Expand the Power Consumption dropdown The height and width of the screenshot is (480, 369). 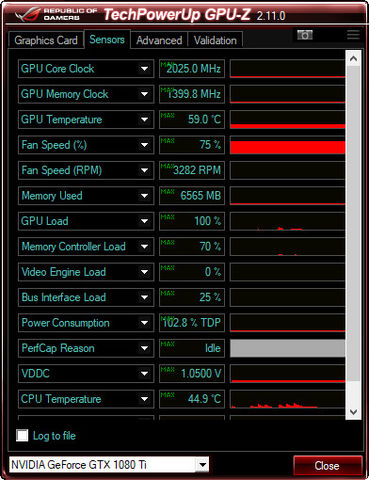click(144, 323)
